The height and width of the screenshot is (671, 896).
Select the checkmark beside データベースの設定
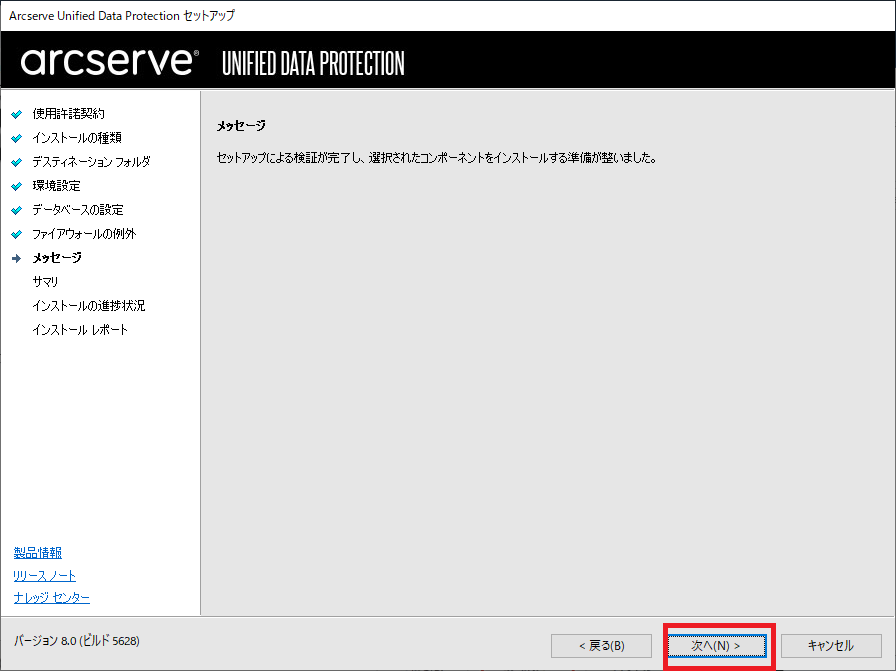click(17, 210)
